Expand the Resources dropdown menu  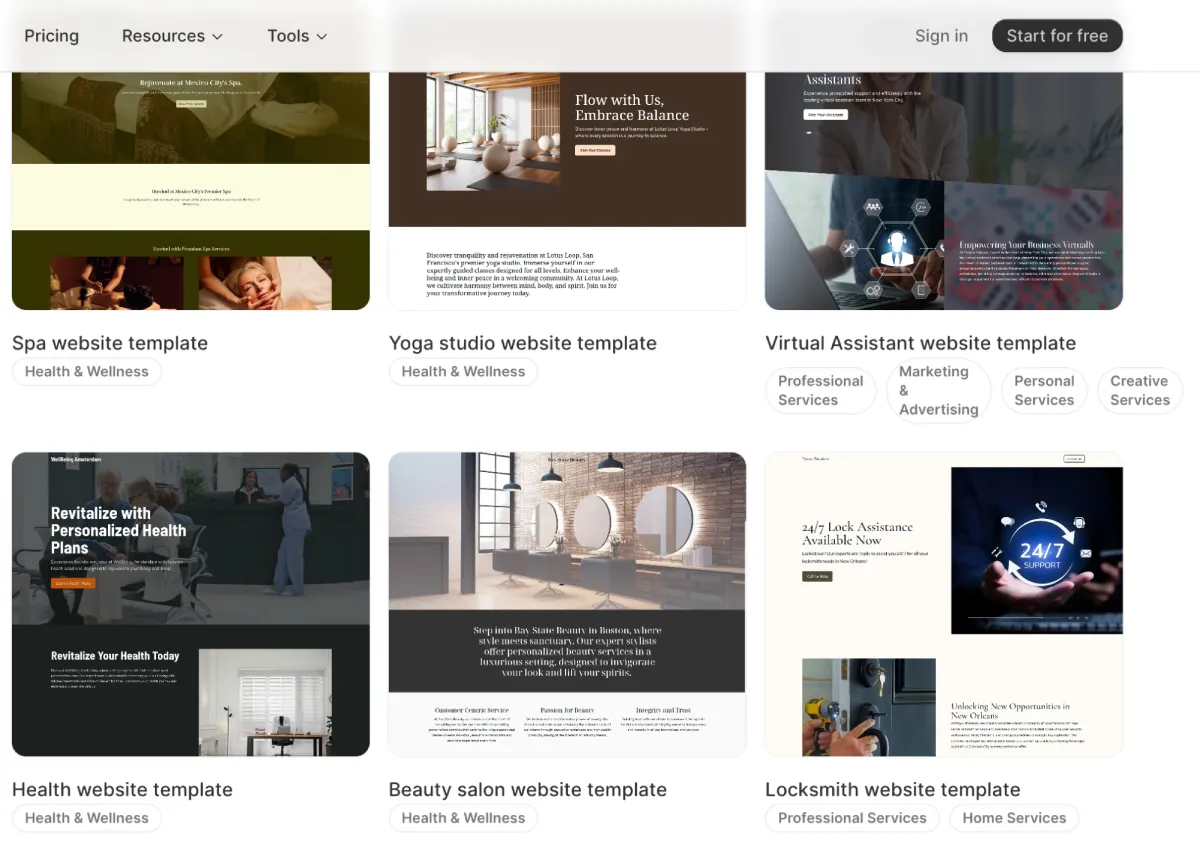coord(172,36)
